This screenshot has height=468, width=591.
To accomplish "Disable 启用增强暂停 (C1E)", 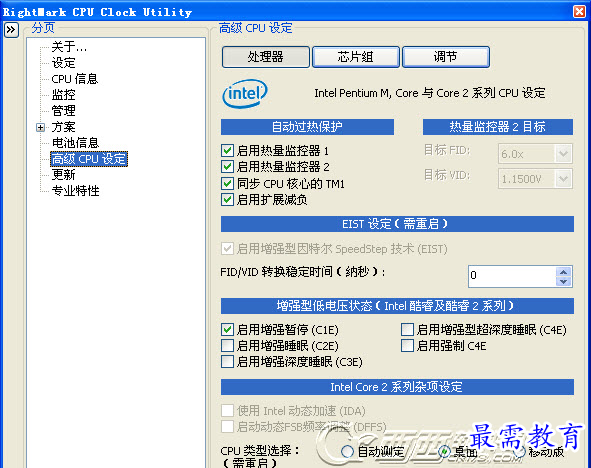I will [227, 330].
